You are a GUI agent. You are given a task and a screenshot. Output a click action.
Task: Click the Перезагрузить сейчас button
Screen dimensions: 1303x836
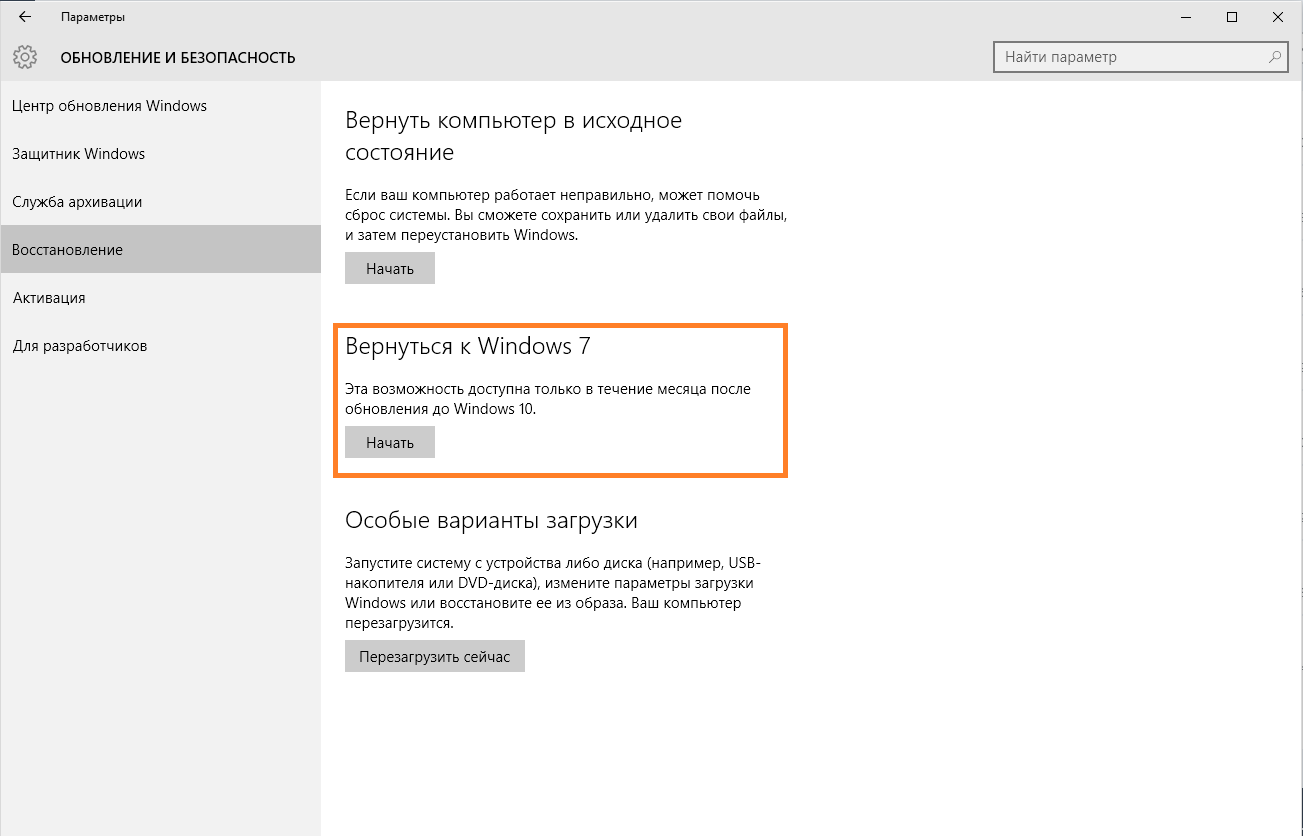(x=434, y=657)
